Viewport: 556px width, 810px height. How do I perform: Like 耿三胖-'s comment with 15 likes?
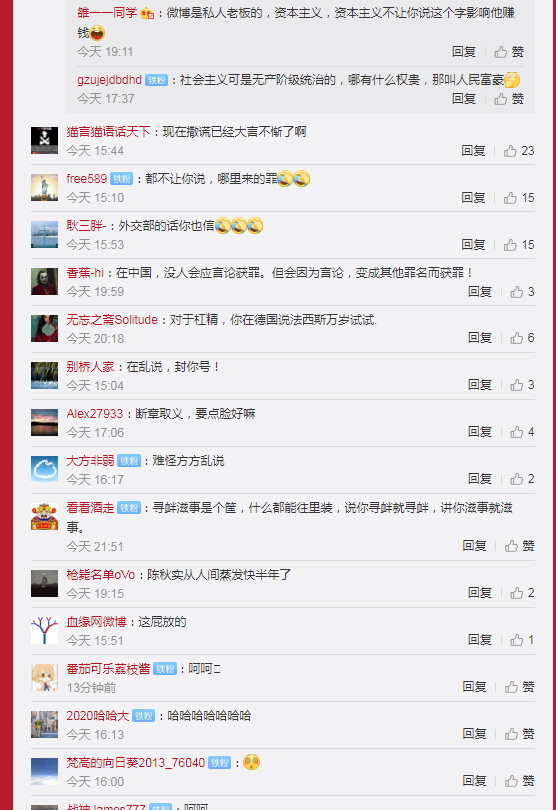point(519,245)
